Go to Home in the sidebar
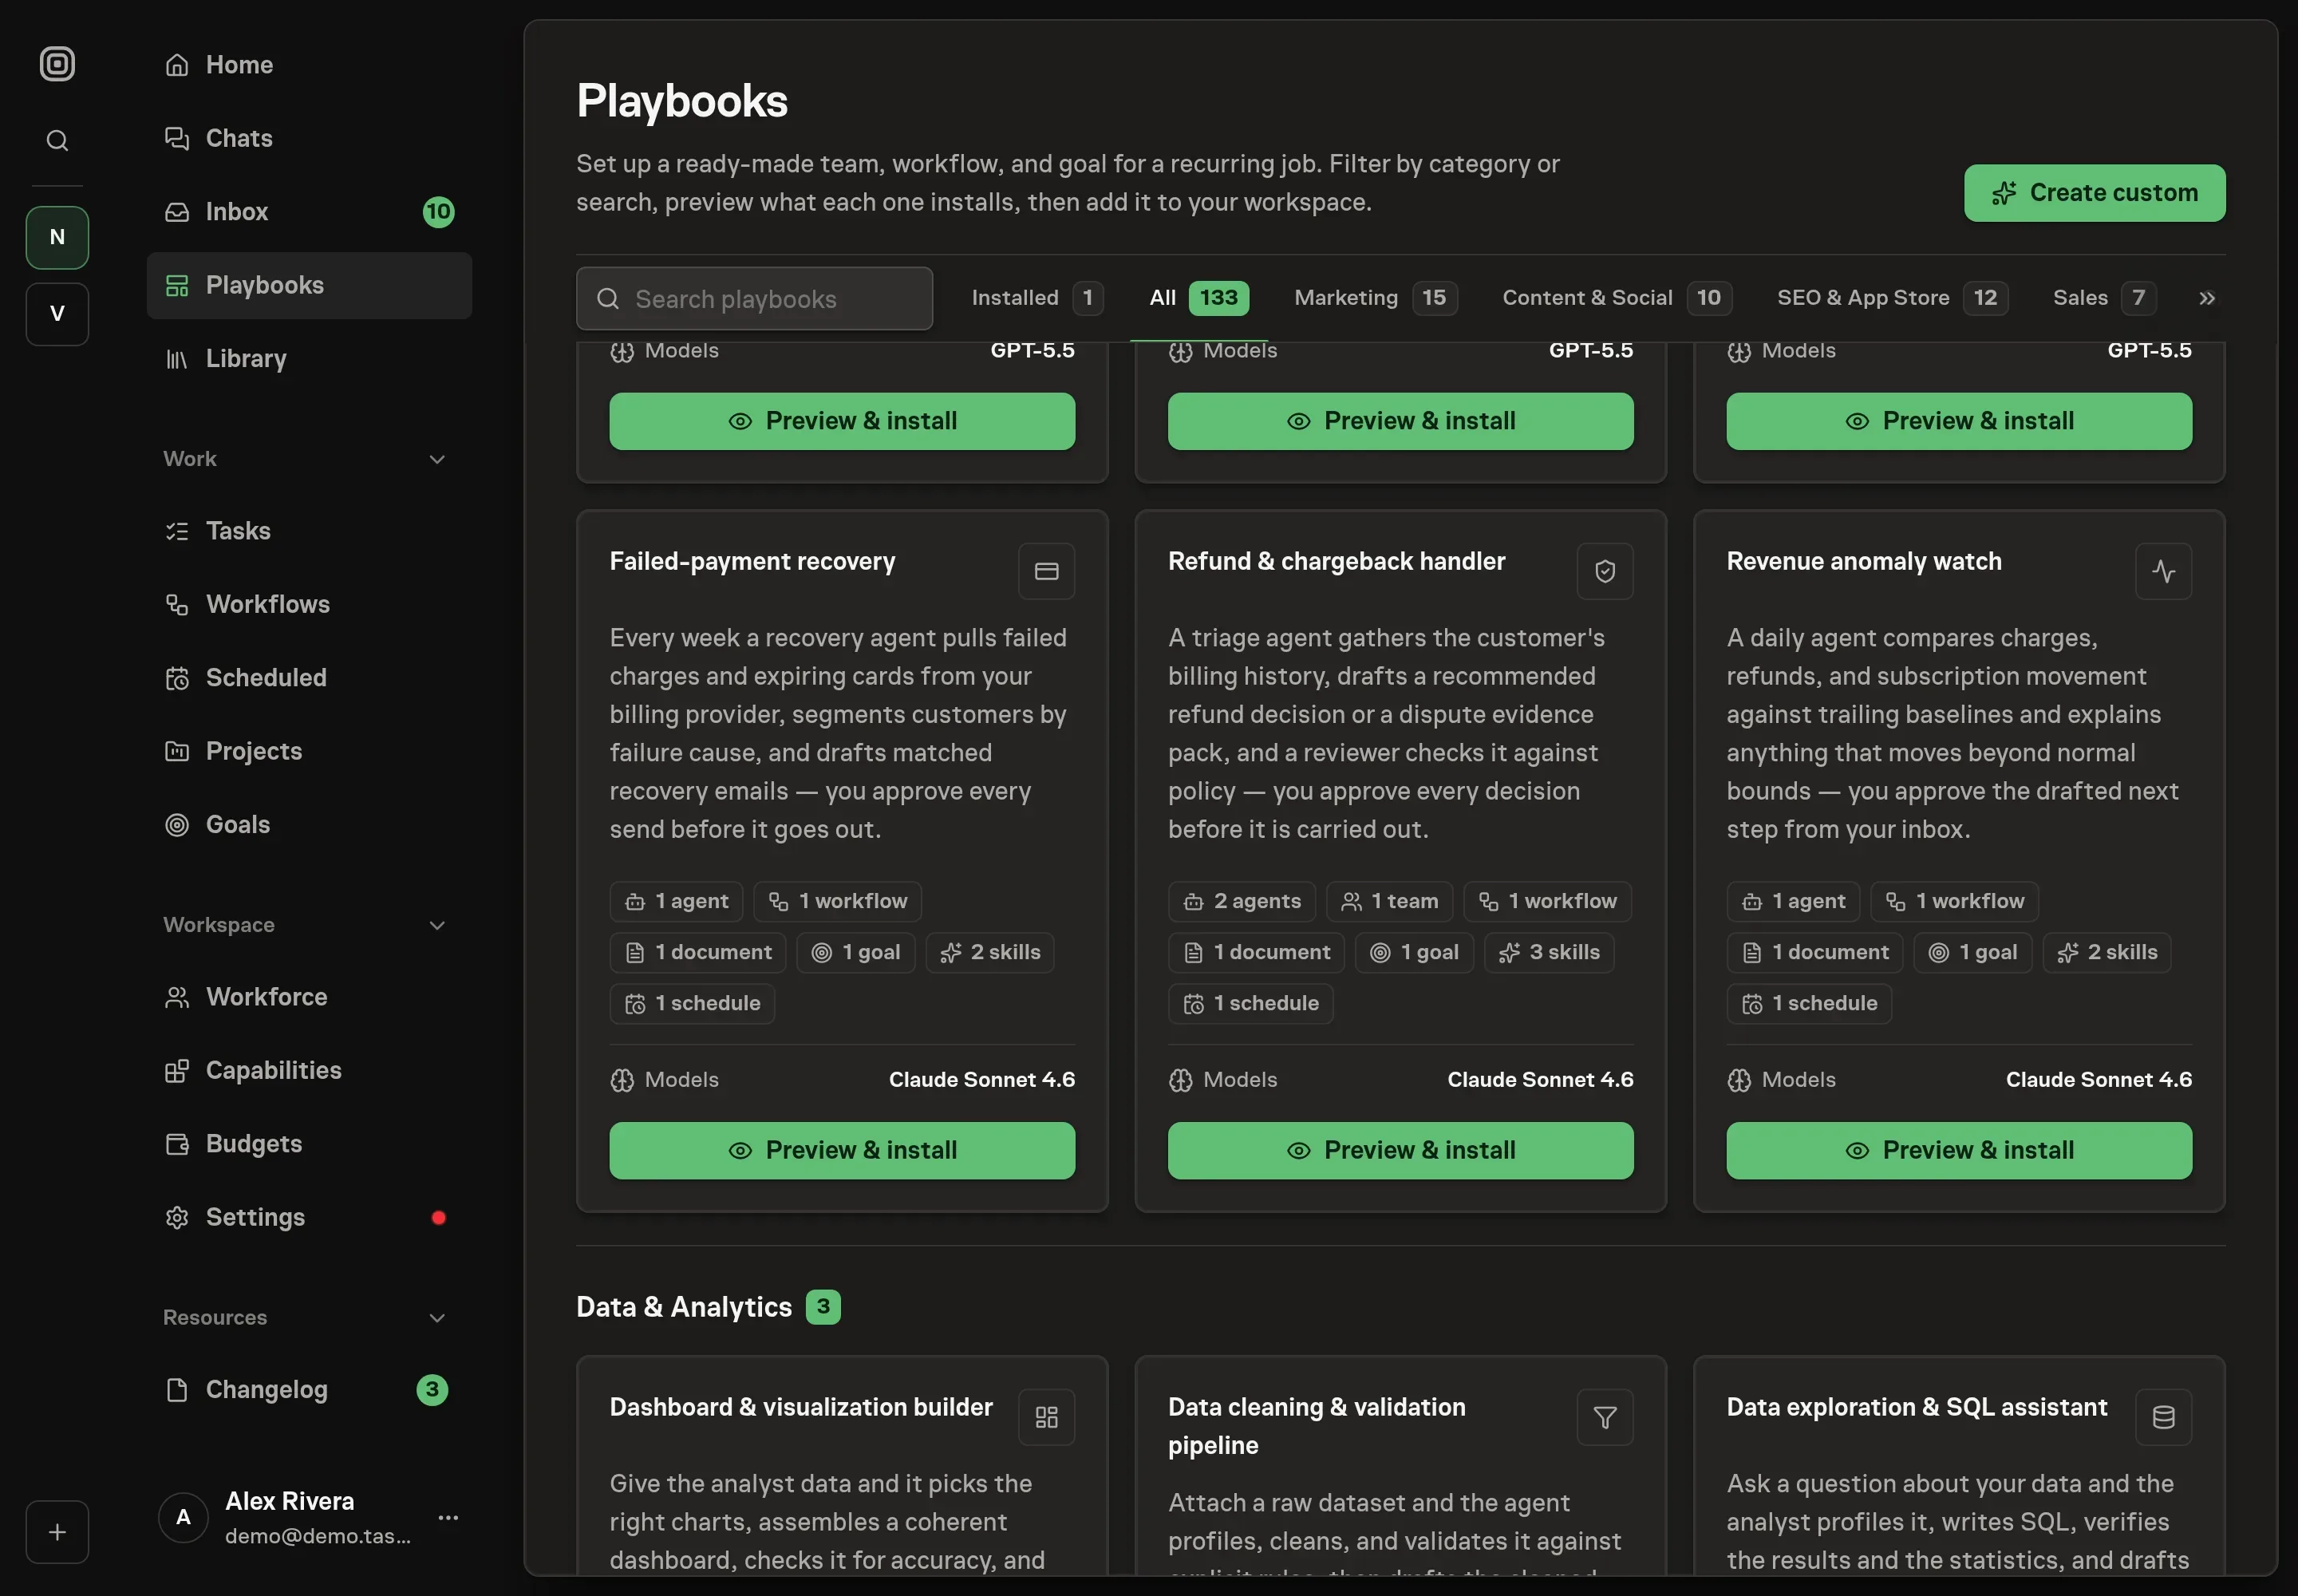The image size is (2298, 1596). click(309, 65)
